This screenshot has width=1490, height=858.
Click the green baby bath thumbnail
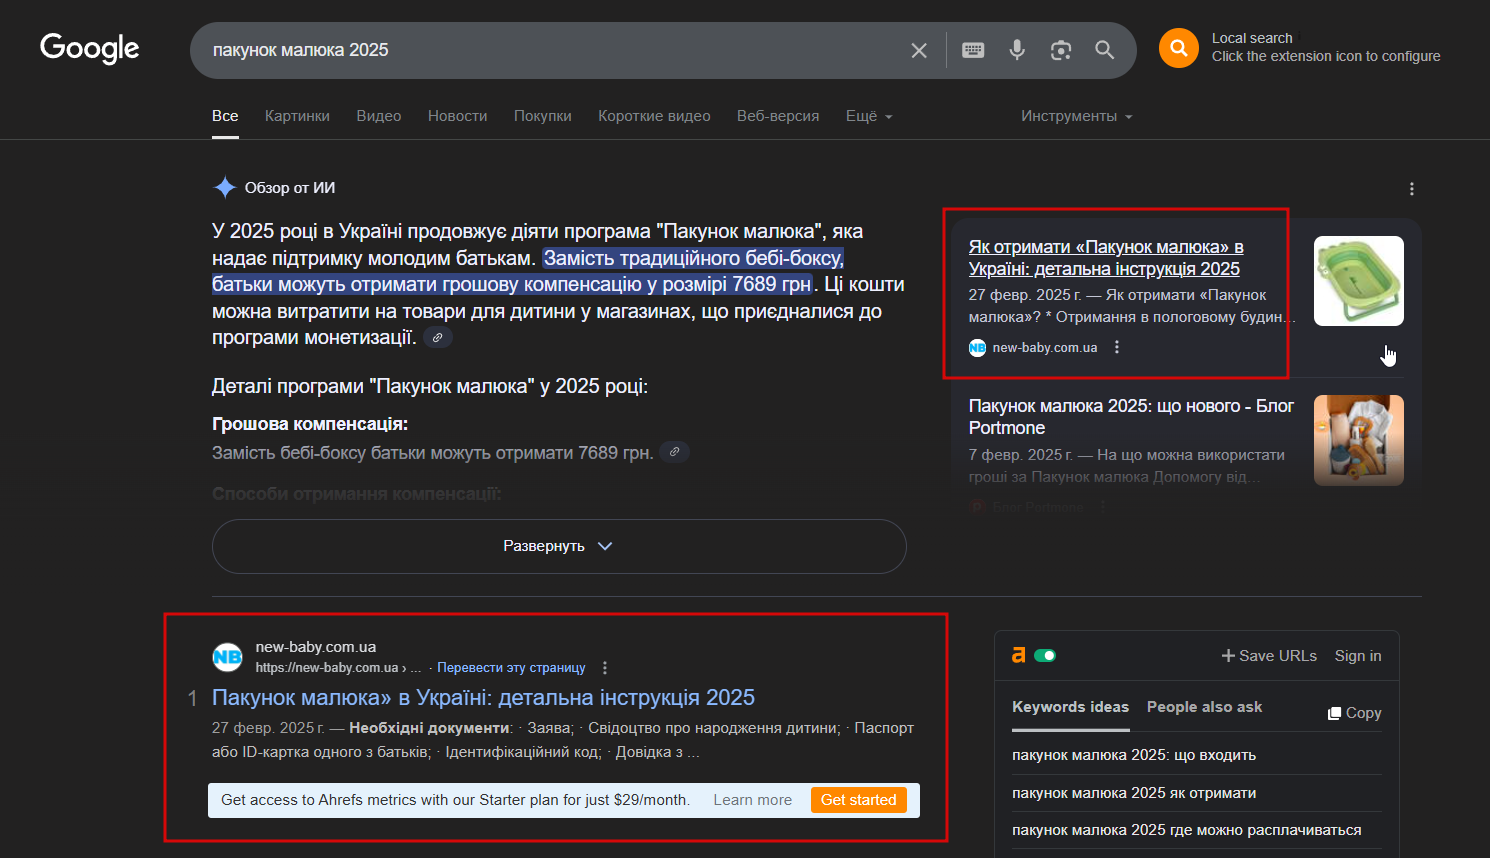click(x=1359, y=281)
